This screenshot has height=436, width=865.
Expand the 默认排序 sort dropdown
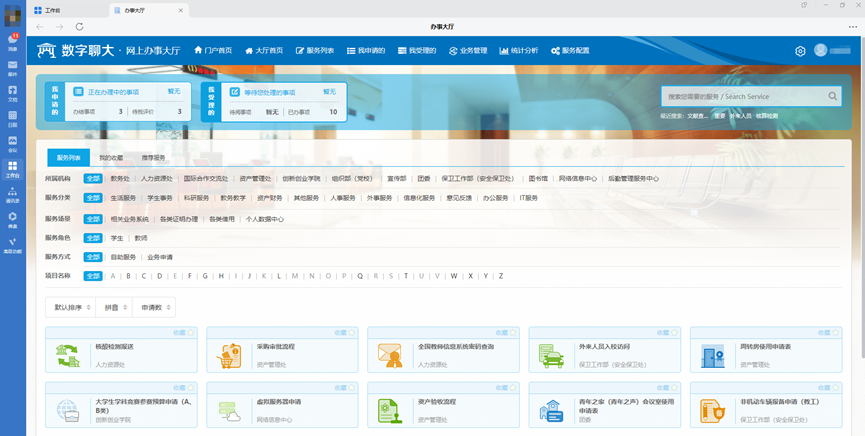[73, 307]
